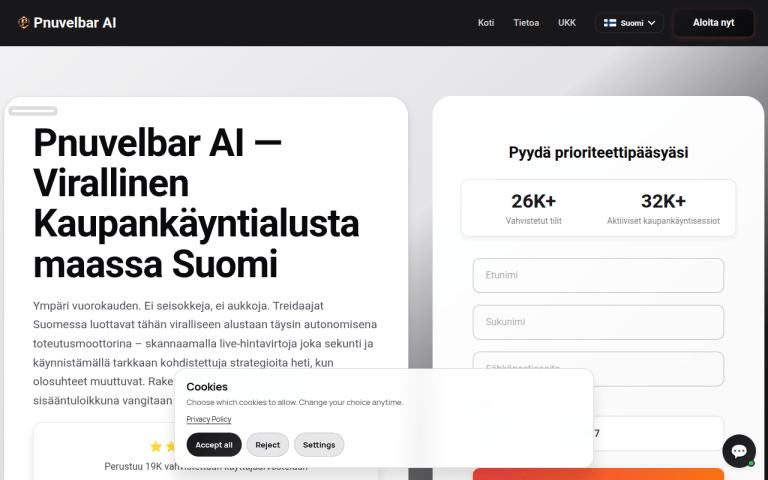Click the Aloita nyt button
The width and height of the screenshot is (768, 480).
click(x=713, y=23)
